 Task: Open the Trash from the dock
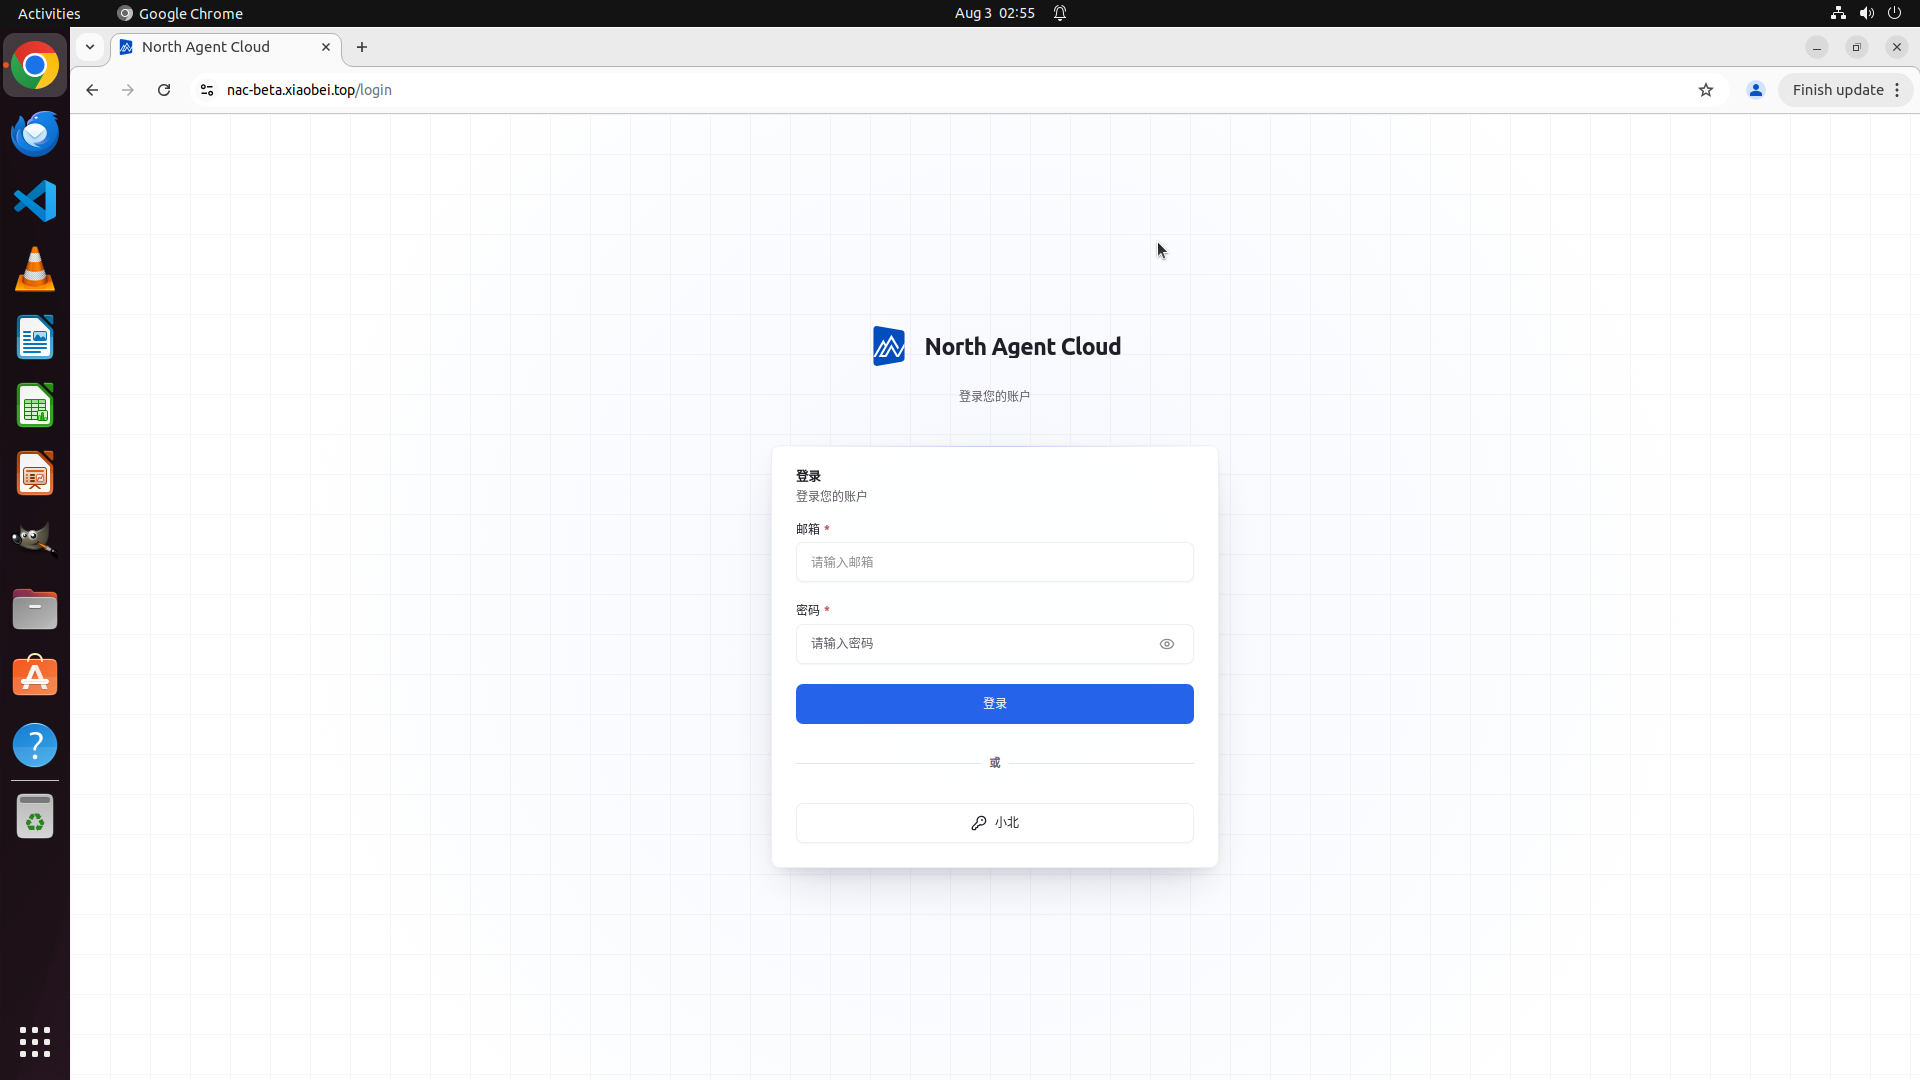coord(35,817)
